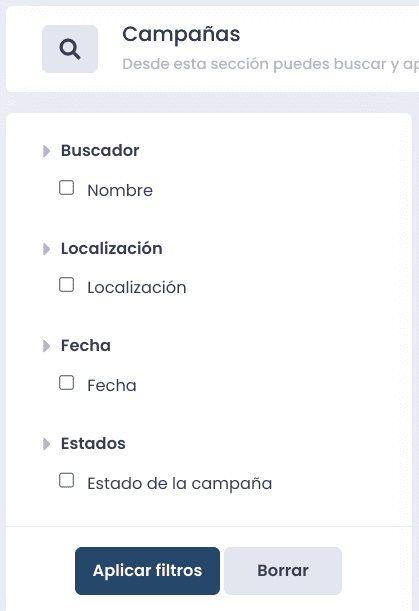Click the Nombre label text
The image size is (419, 611).
(120, 191)
